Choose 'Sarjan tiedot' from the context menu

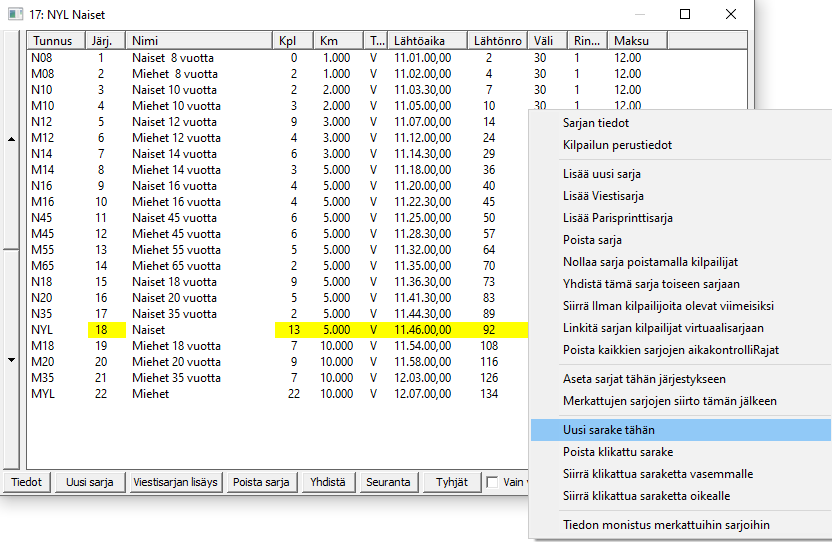[596, 123]
